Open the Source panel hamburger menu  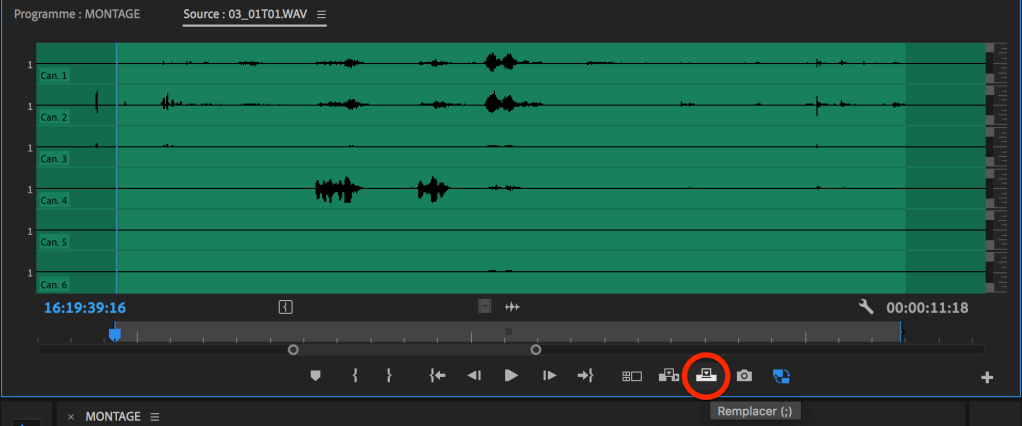pos(321,15)
